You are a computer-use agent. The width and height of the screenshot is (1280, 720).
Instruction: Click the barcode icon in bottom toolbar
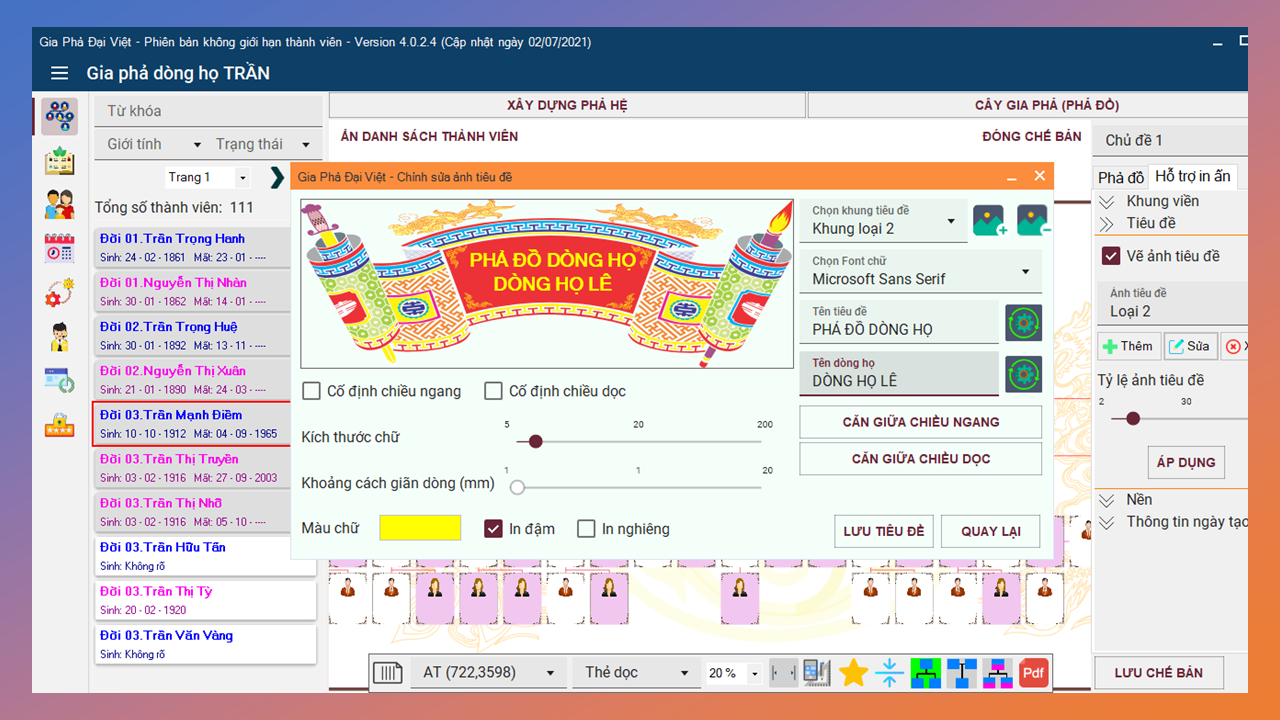(388, 673)
